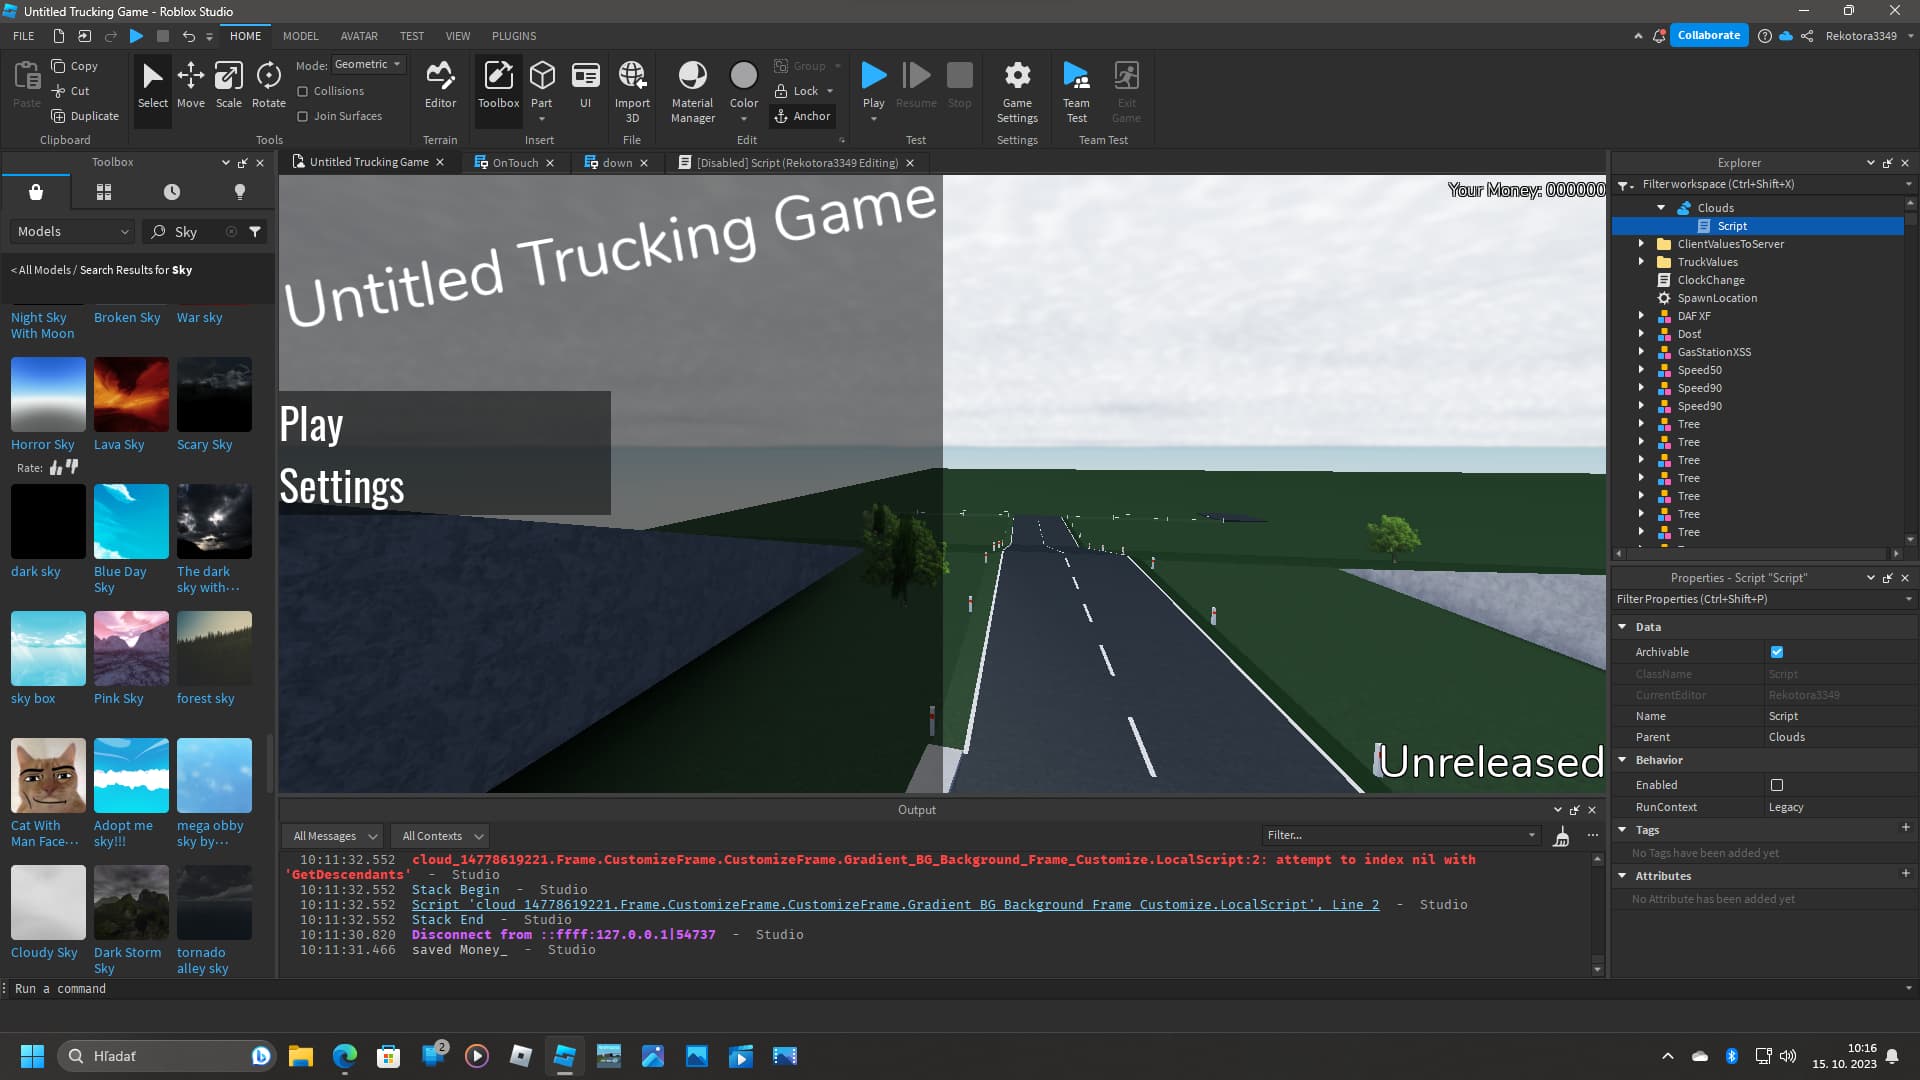Click Settings in the game menu

tap(341, 487)
